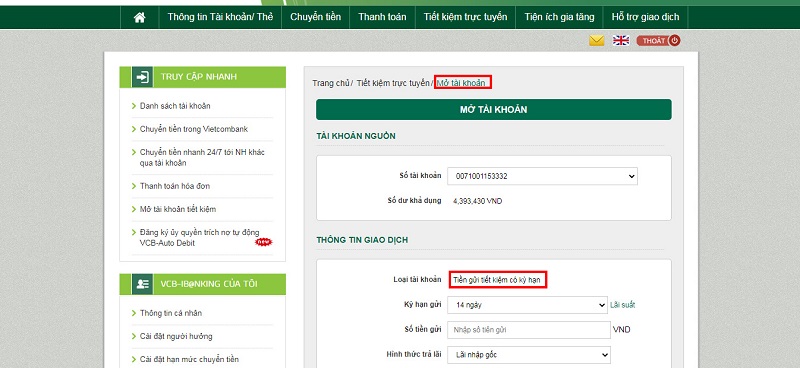Viewport: 800px width, 368px height.
Task: Expand the Số tài khoản dropdown
Action: pyautogui.click(x=542, y=176)
